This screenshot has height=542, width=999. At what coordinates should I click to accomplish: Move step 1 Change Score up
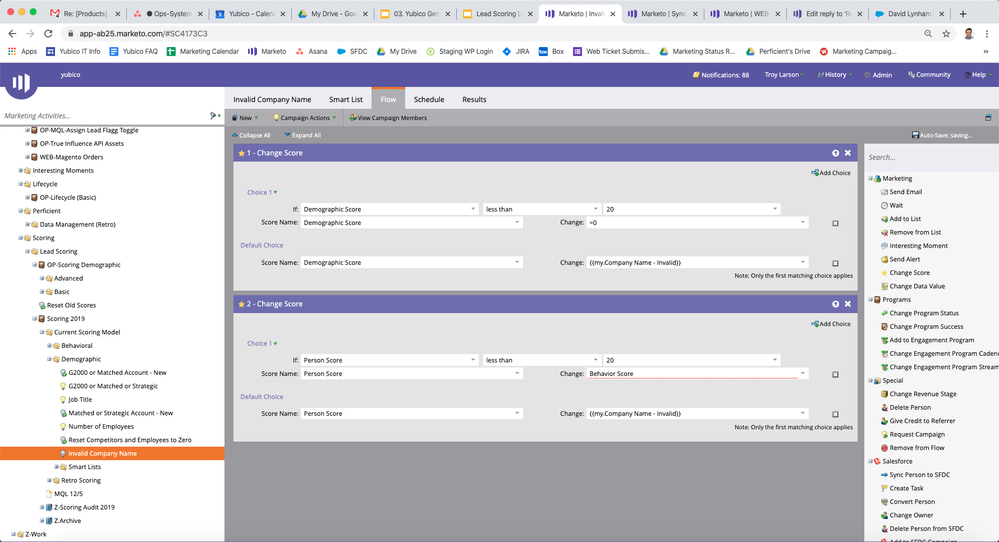point(835,153)
